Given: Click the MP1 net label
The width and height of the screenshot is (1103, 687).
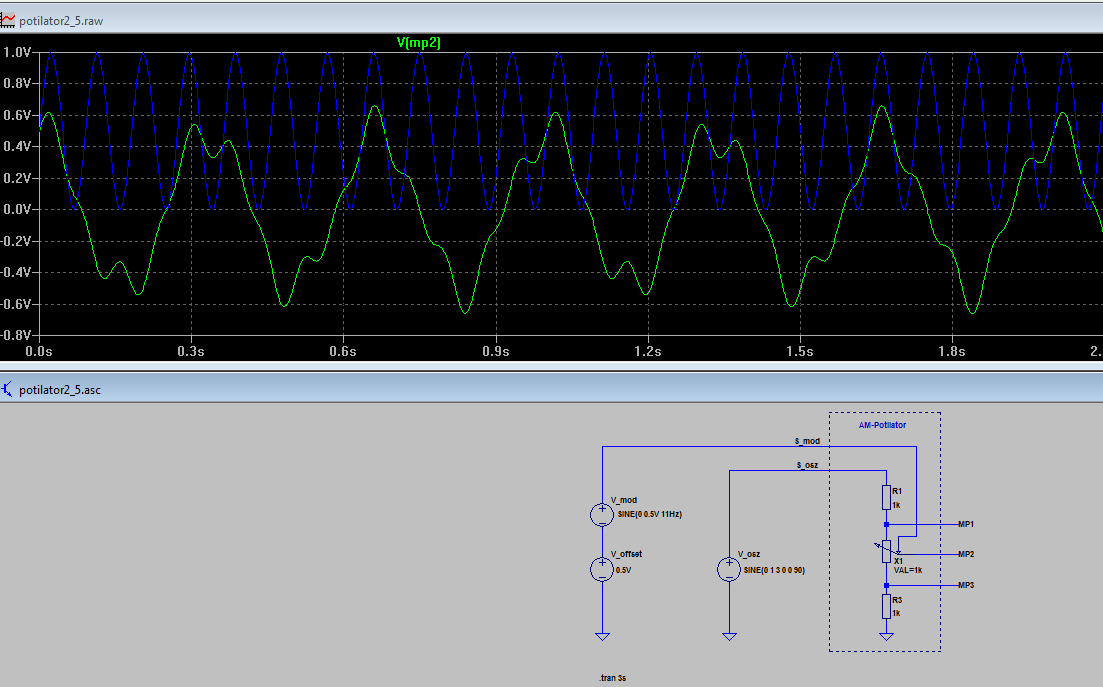Looking at the screenshot, I should (966, 525).
